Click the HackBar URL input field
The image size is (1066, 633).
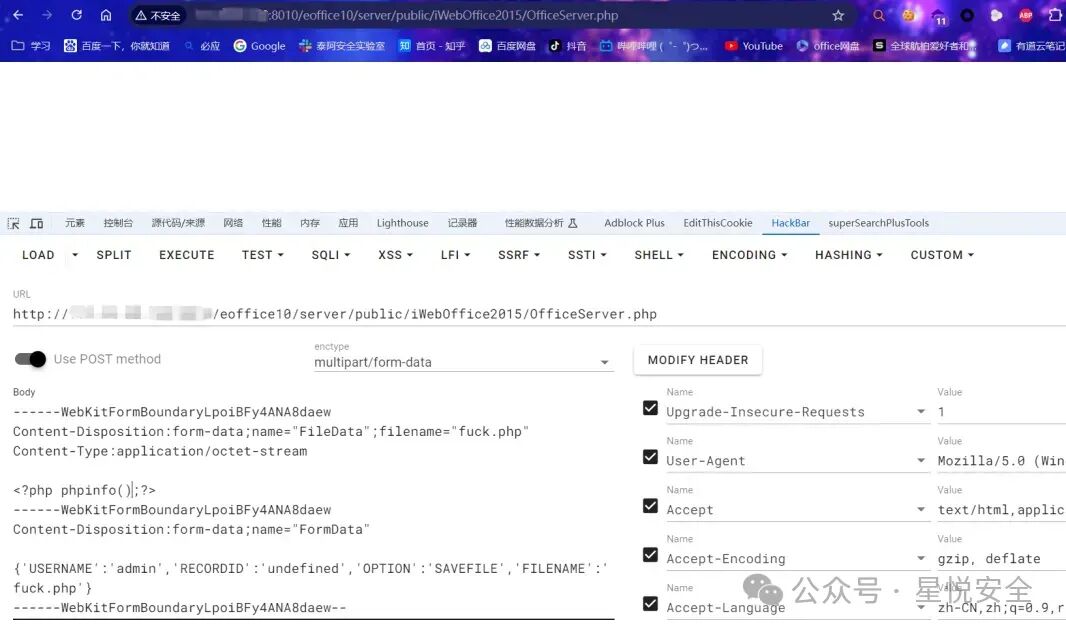pyautogui.click(x=539, y=314)
